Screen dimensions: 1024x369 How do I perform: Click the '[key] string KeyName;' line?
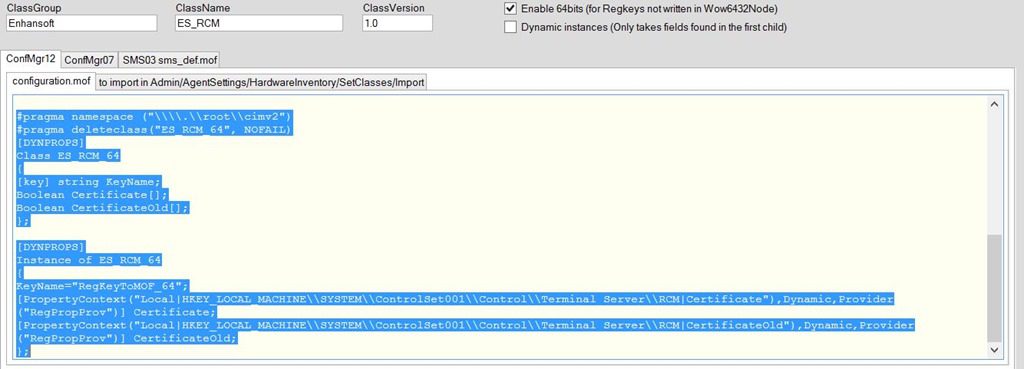tap(89, 182)
